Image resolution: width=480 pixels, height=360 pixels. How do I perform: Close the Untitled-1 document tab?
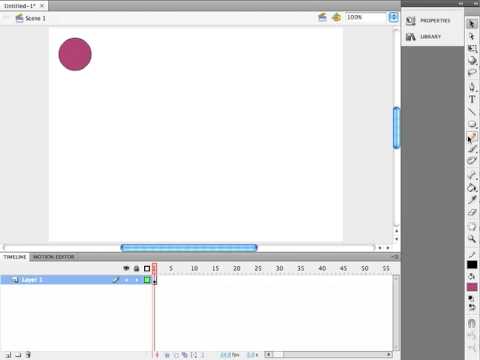(x=42, y=6)
